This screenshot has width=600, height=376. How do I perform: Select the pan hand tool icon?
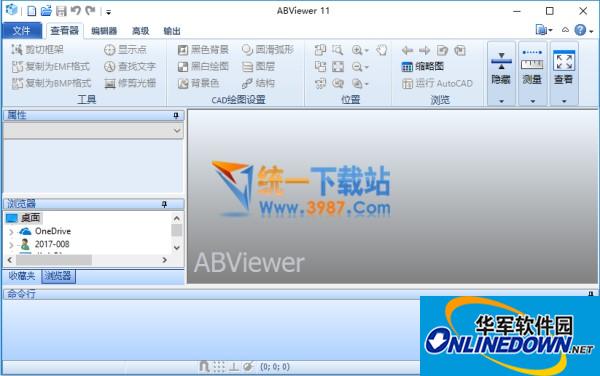[382, 50]
